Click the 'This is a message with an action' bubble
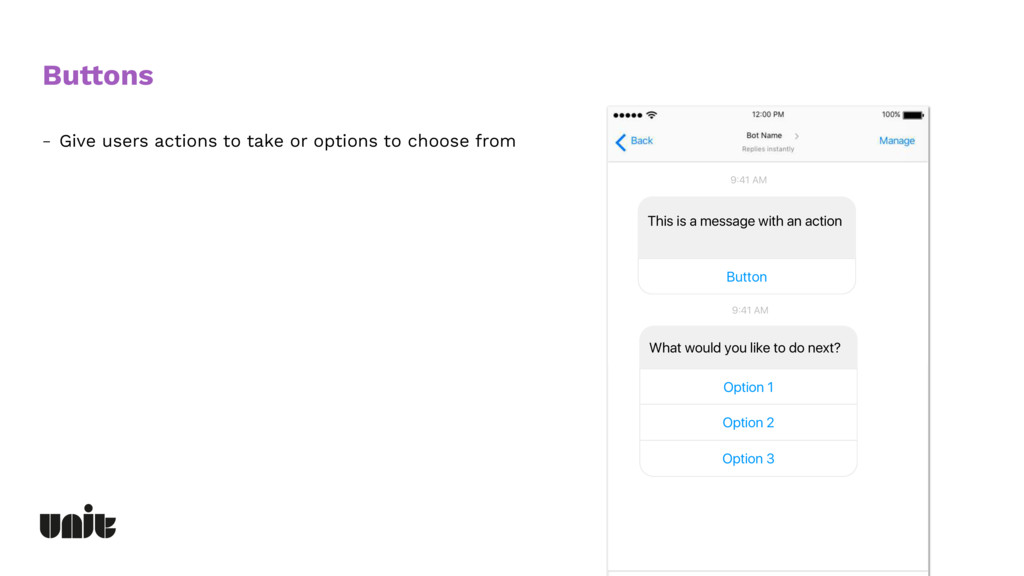Viewport: 1024px width, 576px height. (x=746, y=228)
